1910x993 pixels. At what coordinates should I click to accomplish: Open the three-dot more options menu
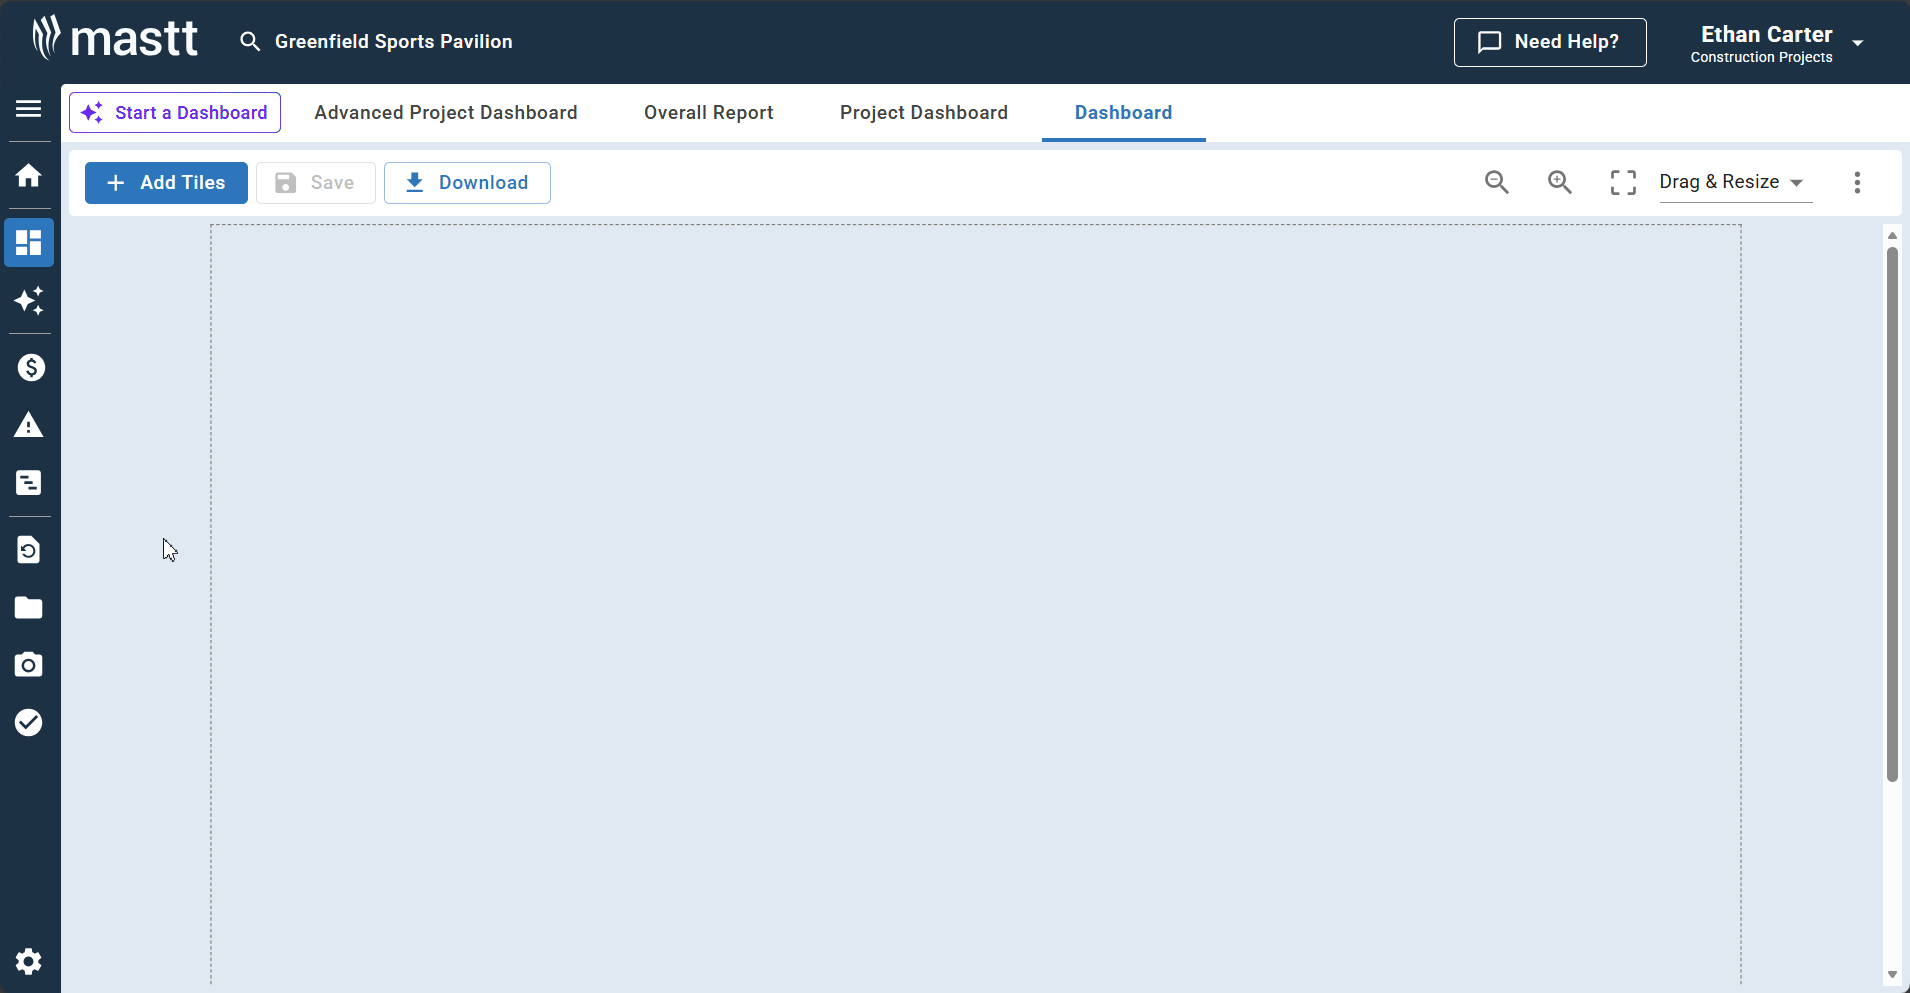[x=1857, y=182]
